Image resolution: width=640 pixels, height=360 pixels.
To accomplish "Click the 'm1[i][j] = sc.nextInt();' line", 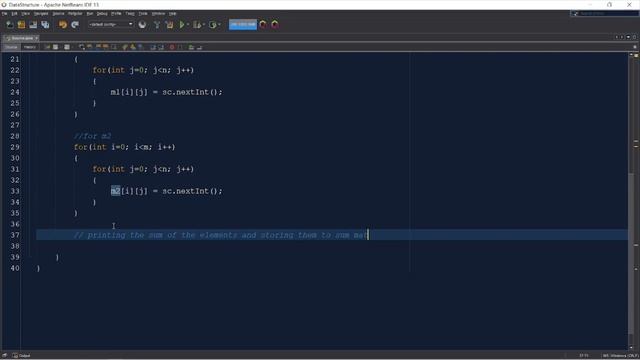I will (167, 92).
